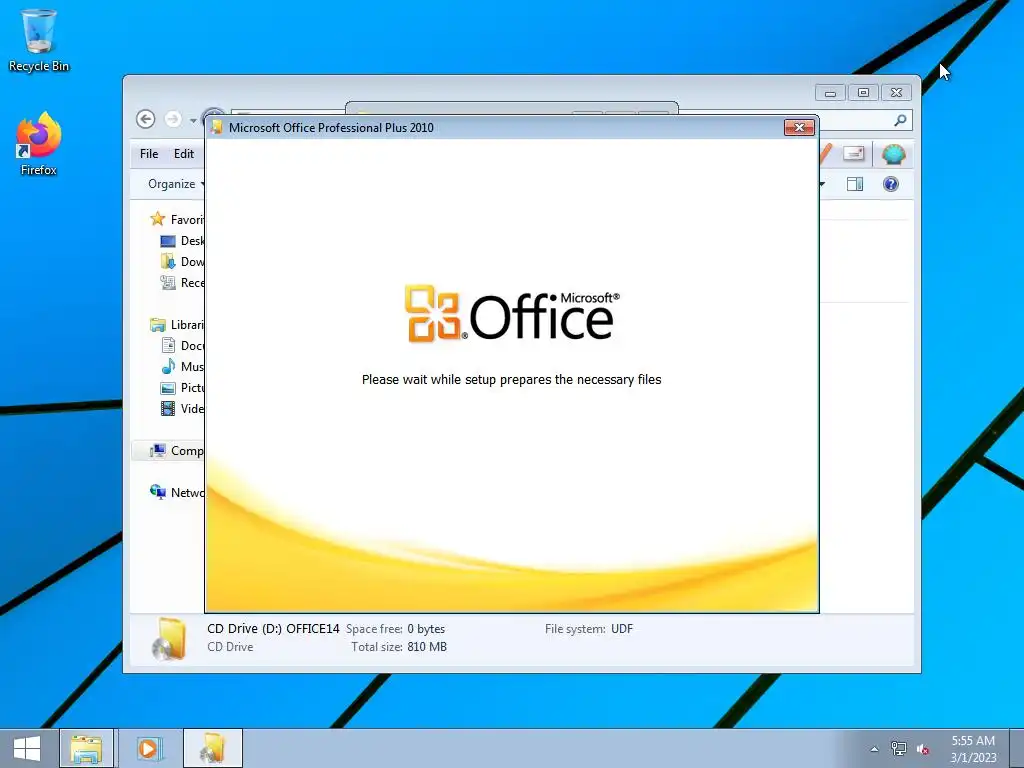Open the taskbar clock showing 5:55 AM
The width and height of the screenshot is (1024, 768).
point(973,748)
